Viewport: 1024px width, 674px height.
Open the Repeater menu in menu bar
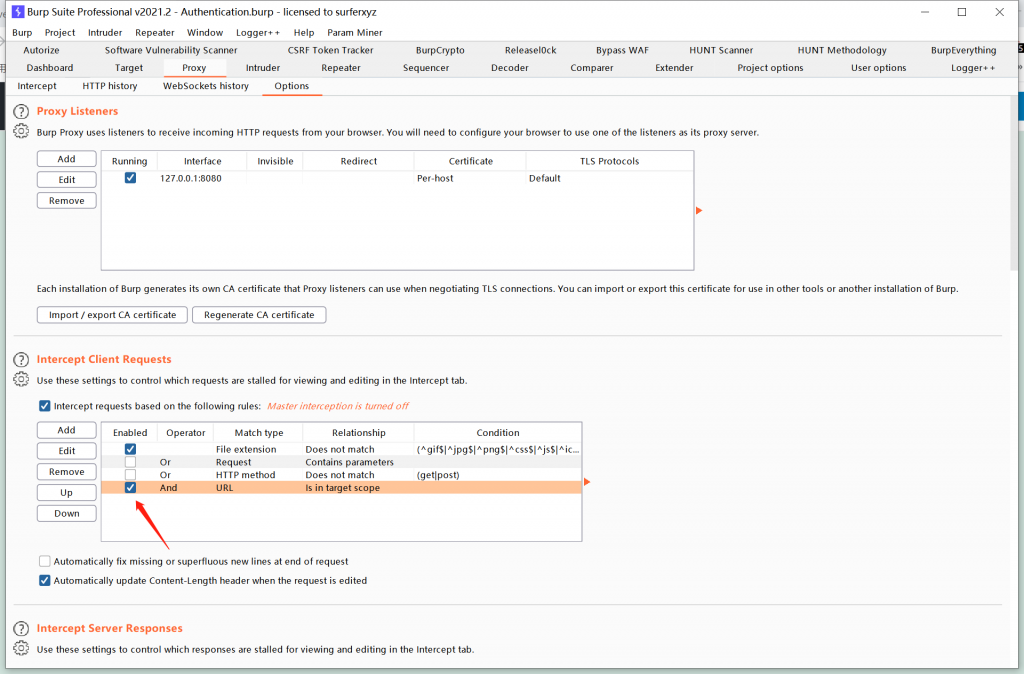click(x=155, y=33)
